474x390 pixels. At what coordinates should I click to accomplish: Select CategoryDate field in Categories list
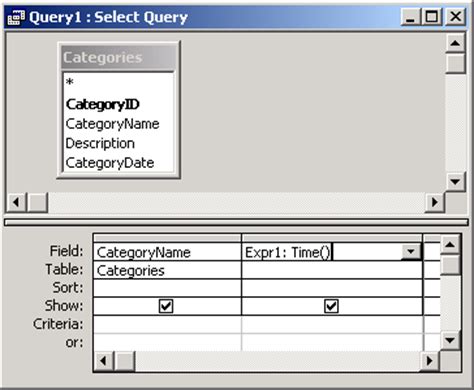110,163
